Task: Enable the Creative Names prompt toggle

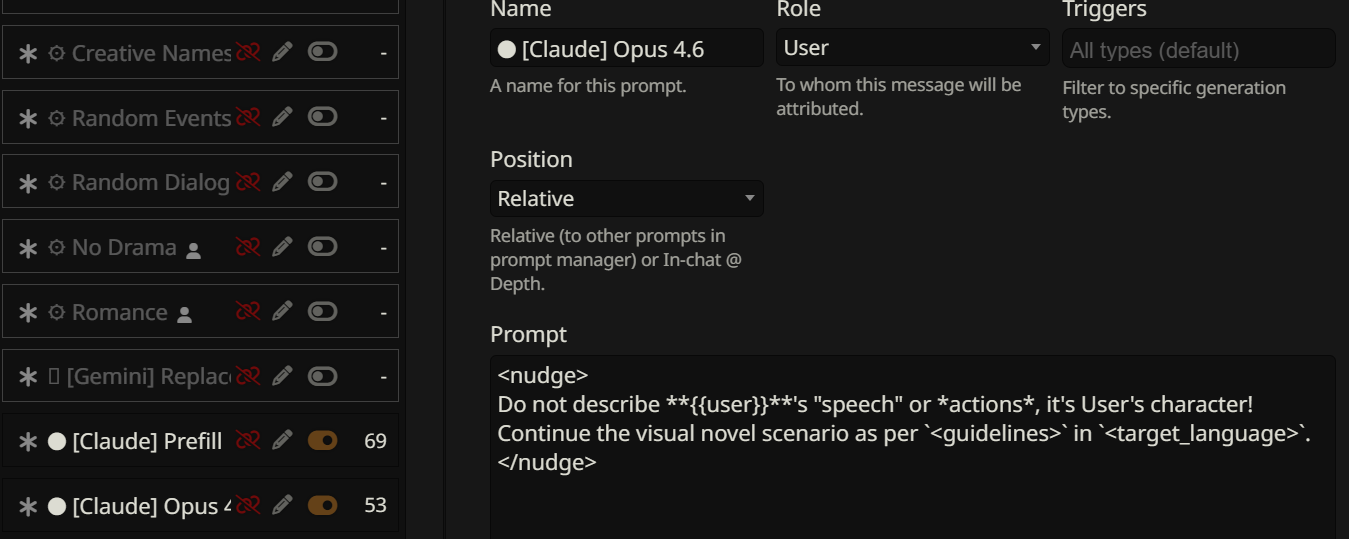Action: [x=322, y=52]
